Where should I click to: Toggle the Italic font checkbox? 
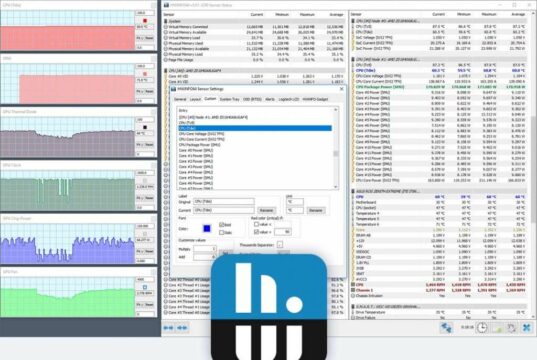click(x=221, y=233)
